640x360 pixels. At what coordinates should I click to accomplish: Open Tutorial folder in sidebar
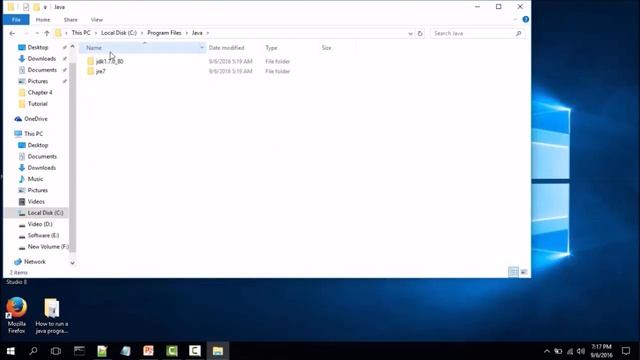[x=38, y=104]
